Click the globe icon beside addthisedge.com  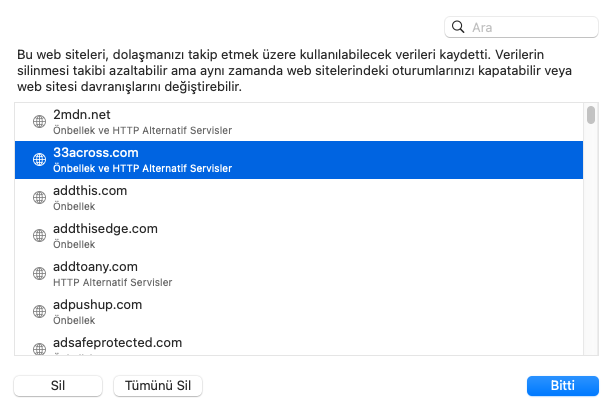(x=40, y=235)
